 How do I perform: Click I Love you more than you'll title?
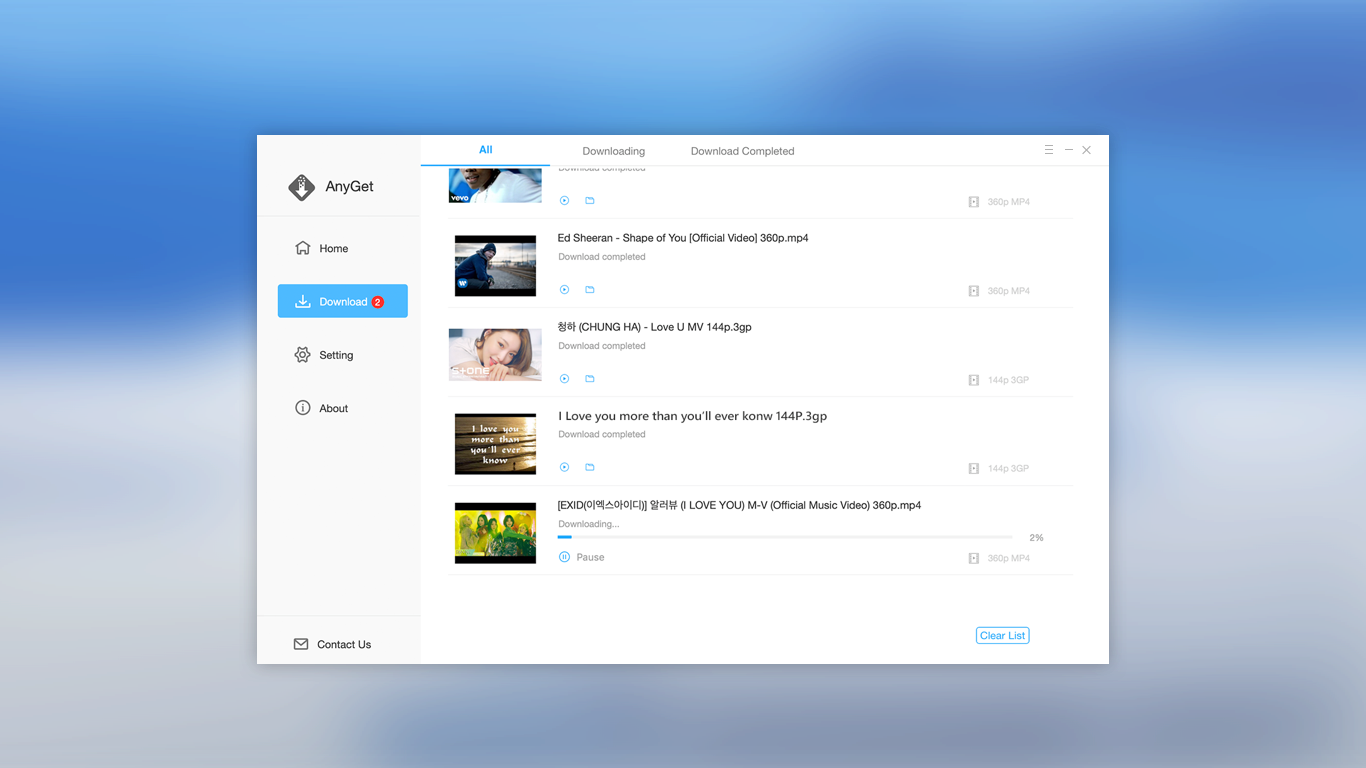(x=692, y=416)
